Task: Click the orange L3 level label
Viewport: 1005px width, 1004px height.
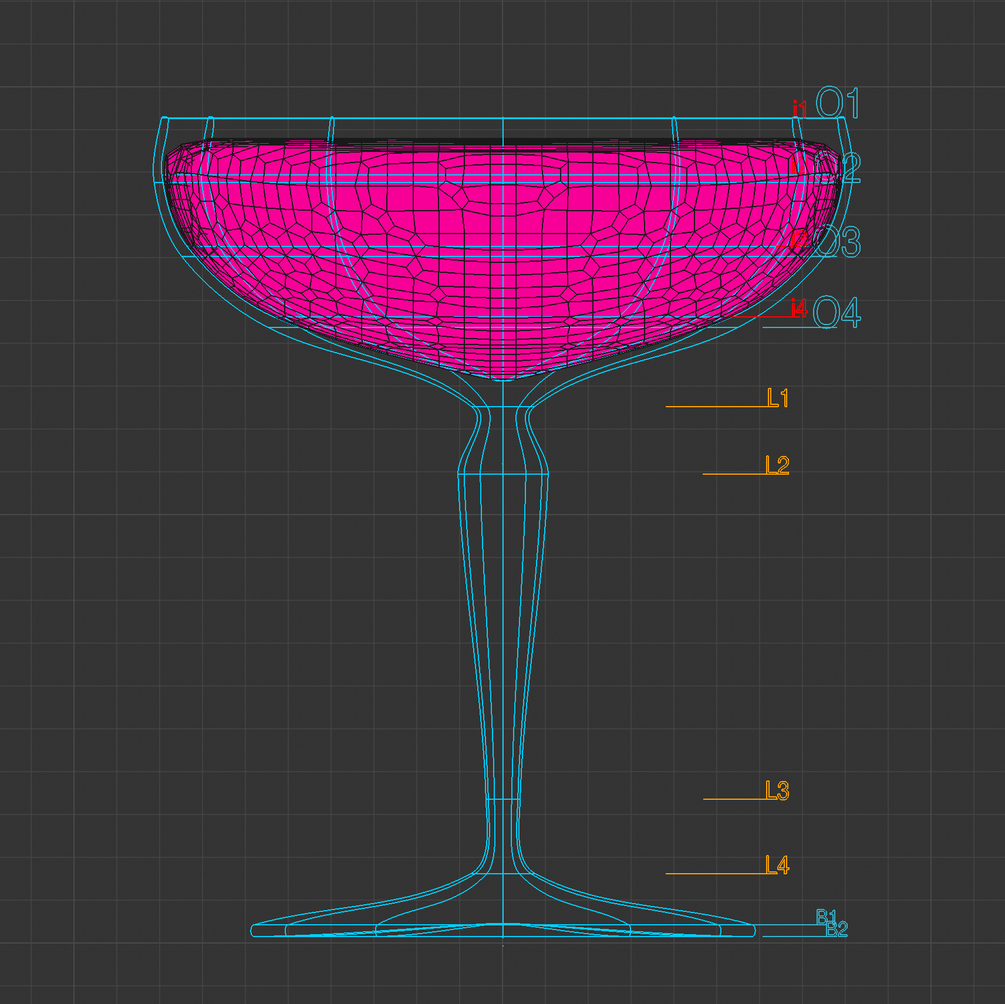Action: click(x=777, y=790)
